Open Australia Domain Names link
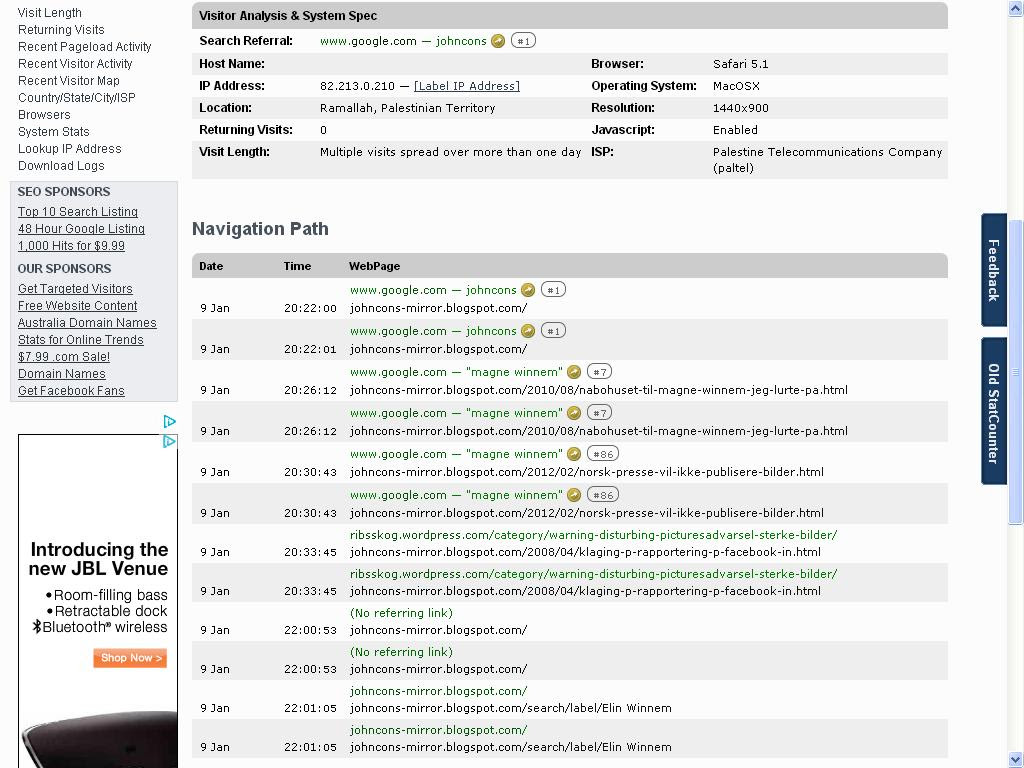The width and height of the screenshot is (1024, 768). [x=87, y=323]
